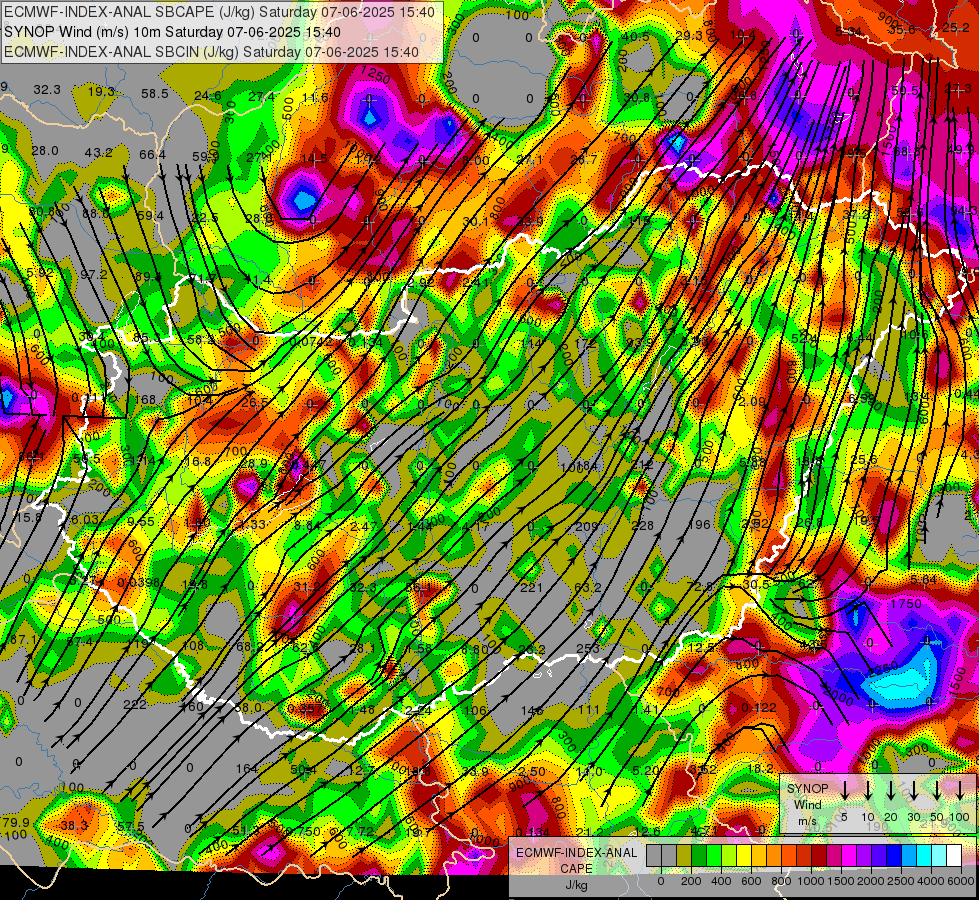Click the 50 m/s wind arrow in legend

[937, 790]
